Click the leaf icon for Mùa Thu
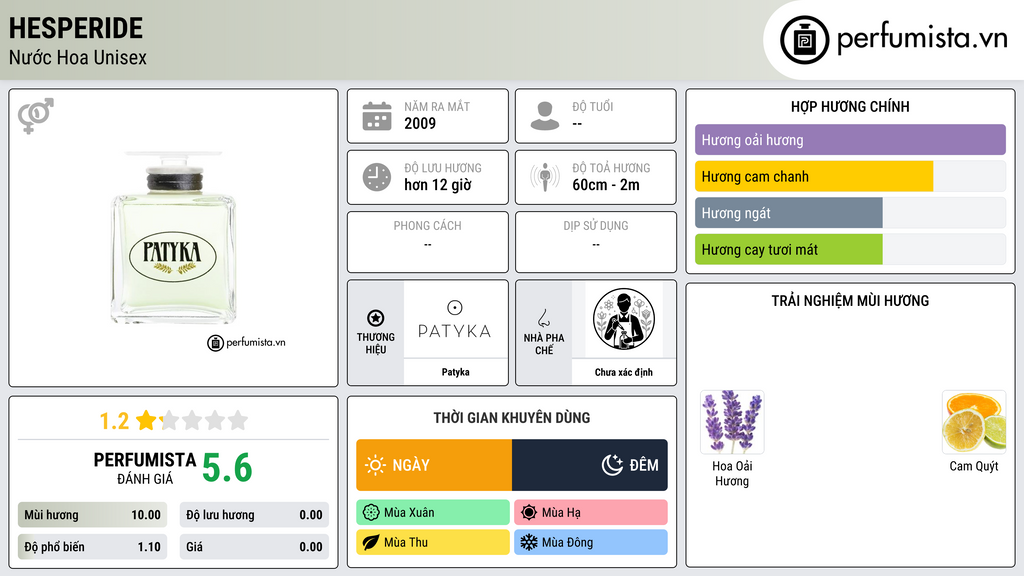 (371, 543)
